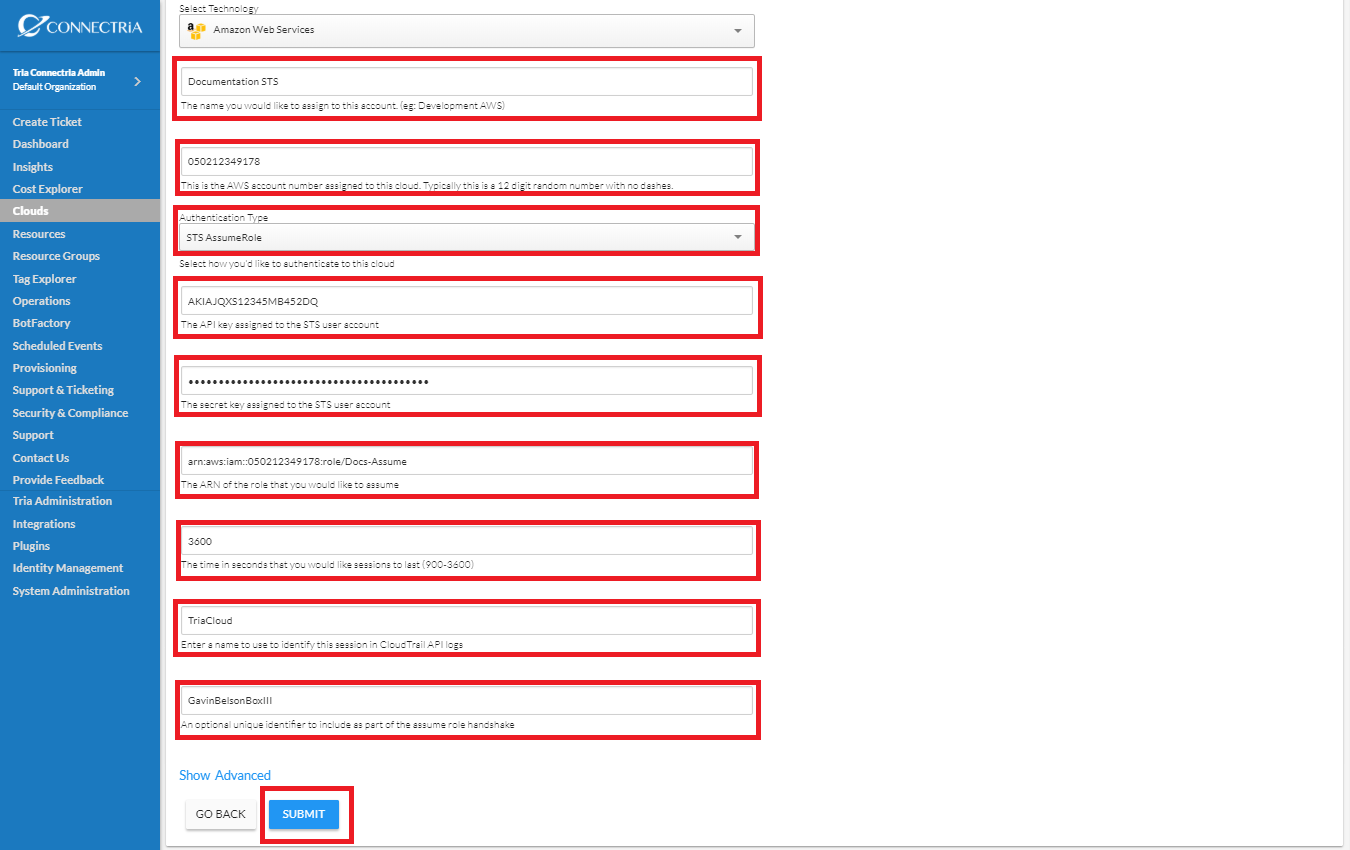Click the masked secret key field
The image size is (1350, 850).
point(467,381)
